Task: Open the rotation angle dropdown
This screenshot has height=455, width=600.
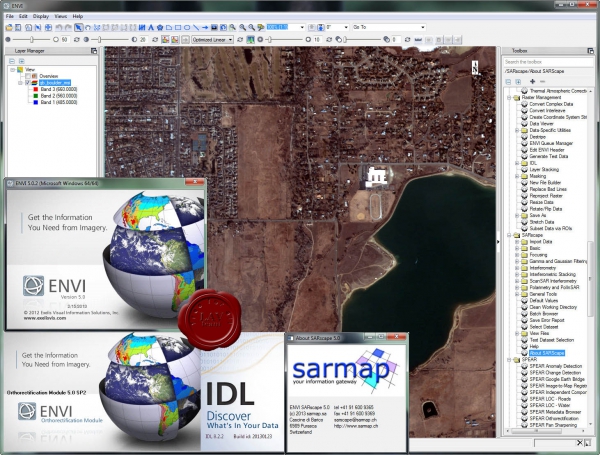Action: point(346,27)
